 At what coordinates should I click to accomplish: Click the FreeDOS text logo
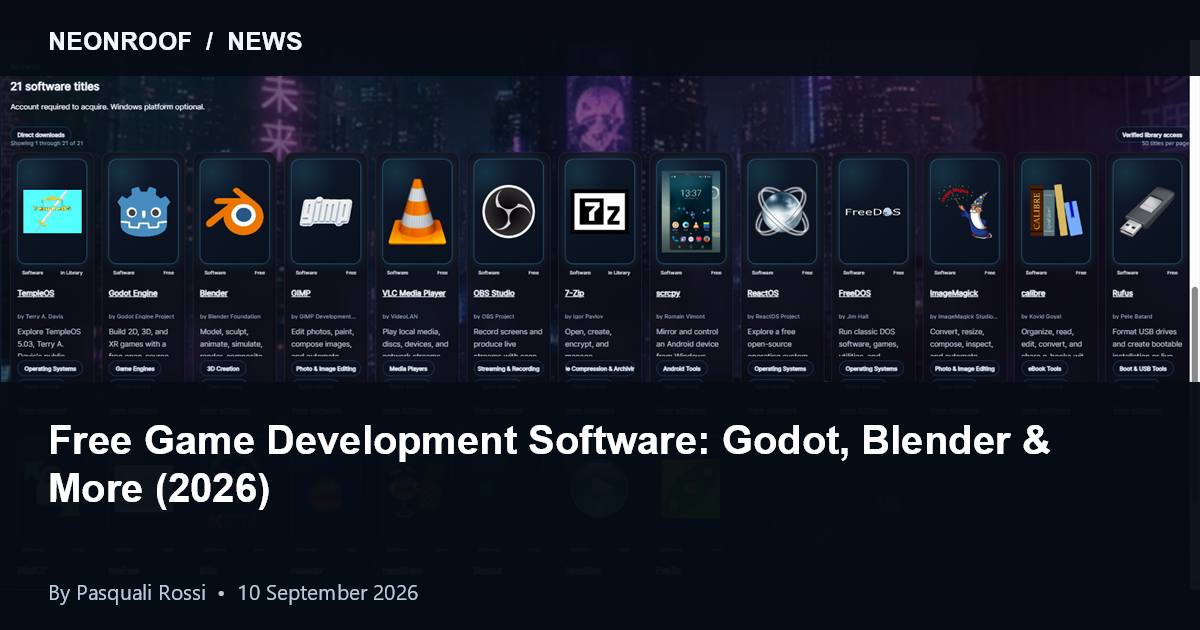coord(873,211)
